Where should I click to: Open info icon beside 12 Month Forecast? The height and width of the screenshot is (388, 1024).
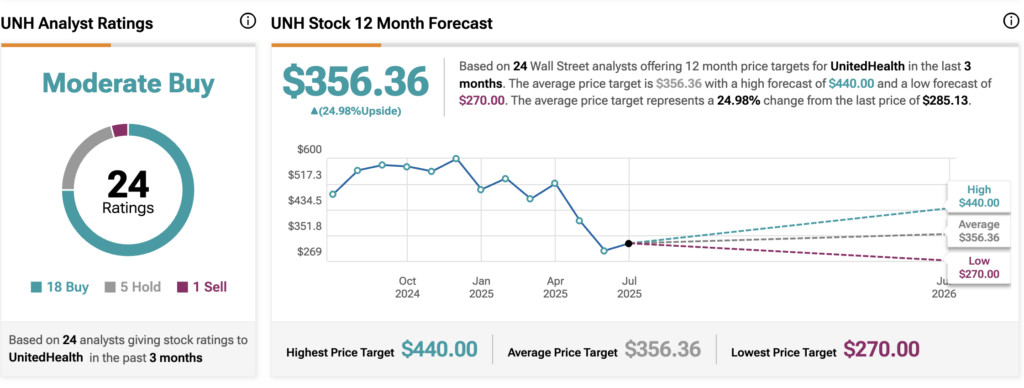[x=1010, y=22]
